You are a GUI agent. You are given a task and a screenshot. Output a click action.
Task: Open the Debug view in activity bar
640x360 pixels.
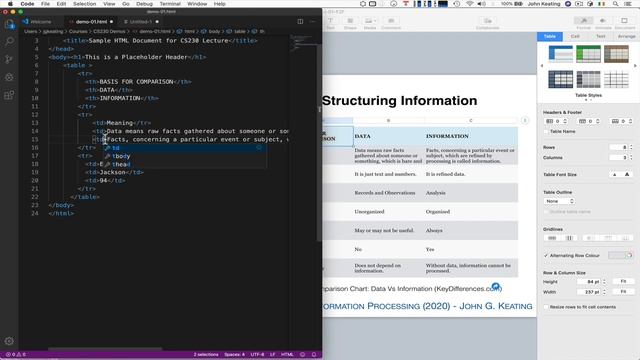click(9, 77)
